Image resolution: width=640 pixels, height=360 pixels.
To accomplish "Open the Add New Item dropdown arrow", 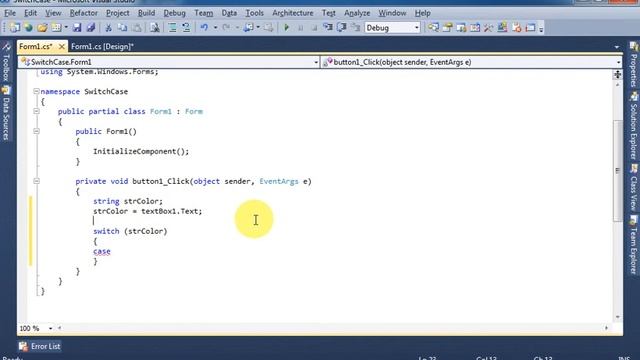I will (x=66, y=28).
